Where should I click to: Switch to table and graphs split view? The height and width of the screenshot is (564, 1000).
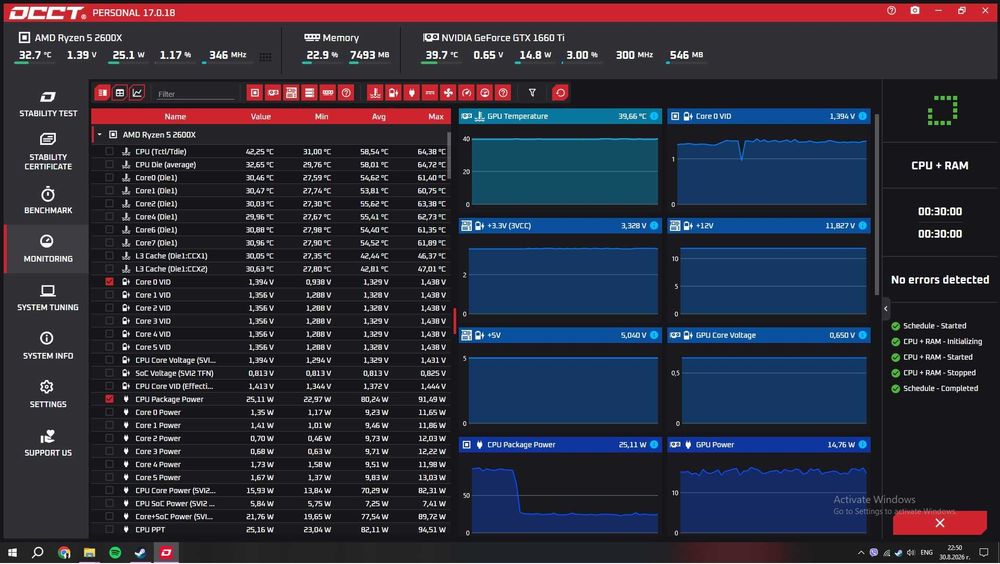(103, 93)
